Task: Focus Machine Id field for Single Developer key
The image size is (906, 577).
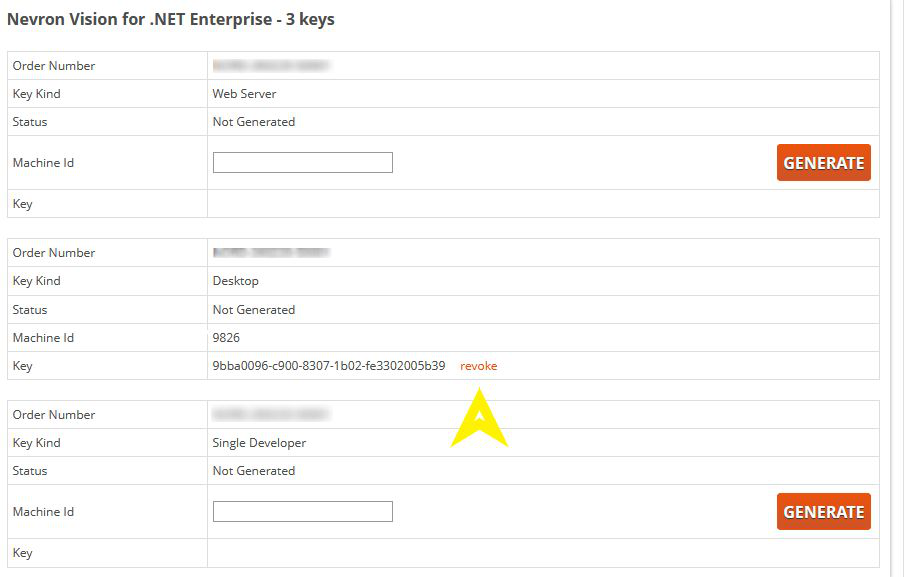Action: tap(302, 512)
